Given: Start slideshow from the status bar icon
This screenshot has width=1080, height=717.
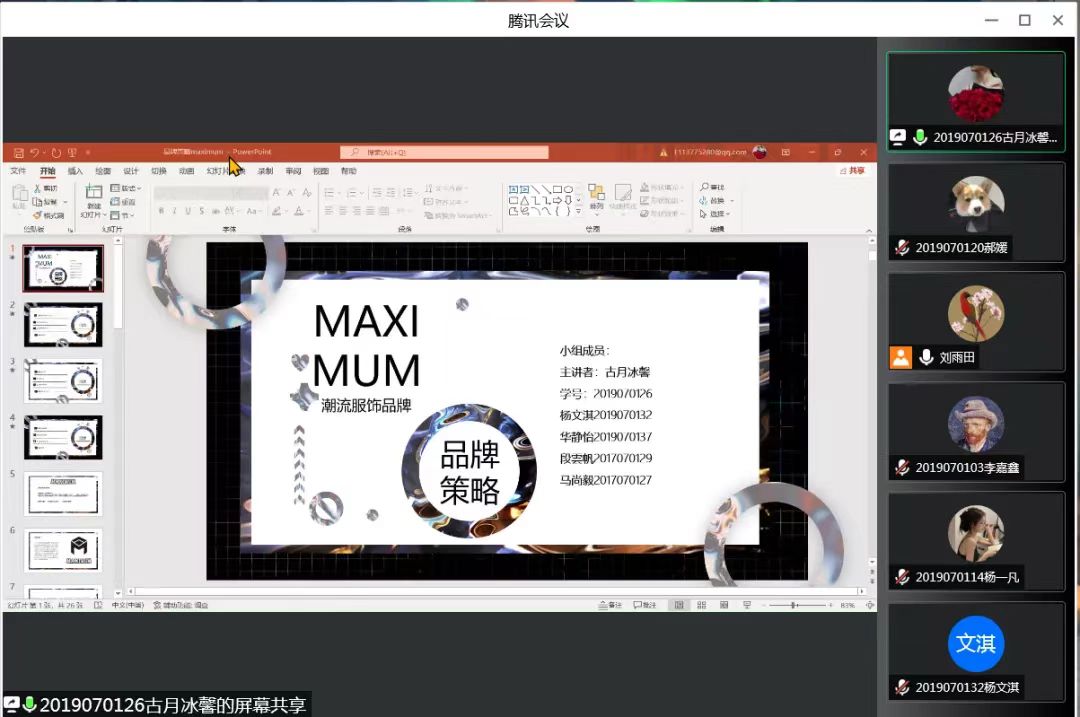Looking at the screenshot, I should point(747,604).
